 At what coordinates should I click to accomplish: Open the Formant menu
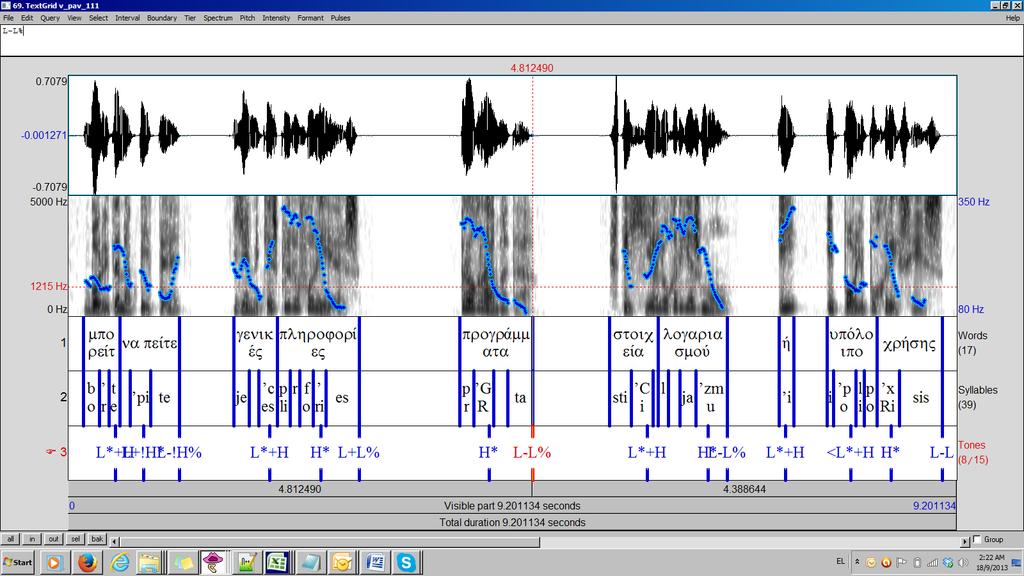tap(310, 18)
